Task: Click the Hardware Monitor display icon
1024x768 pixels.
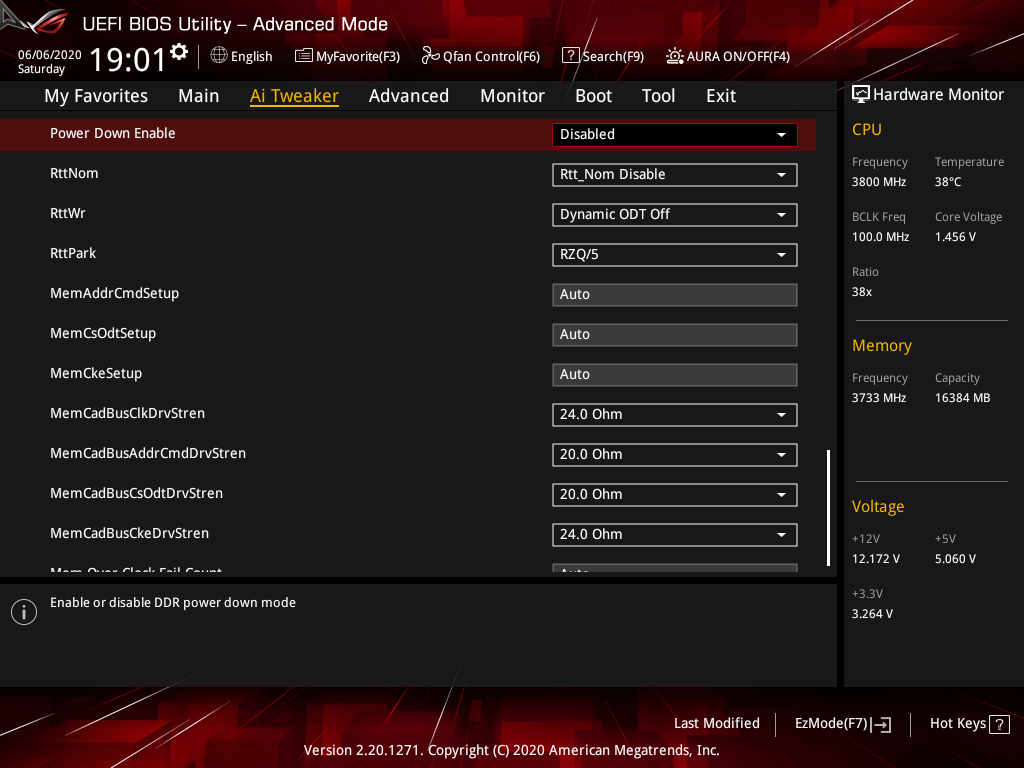Action: 861,95
